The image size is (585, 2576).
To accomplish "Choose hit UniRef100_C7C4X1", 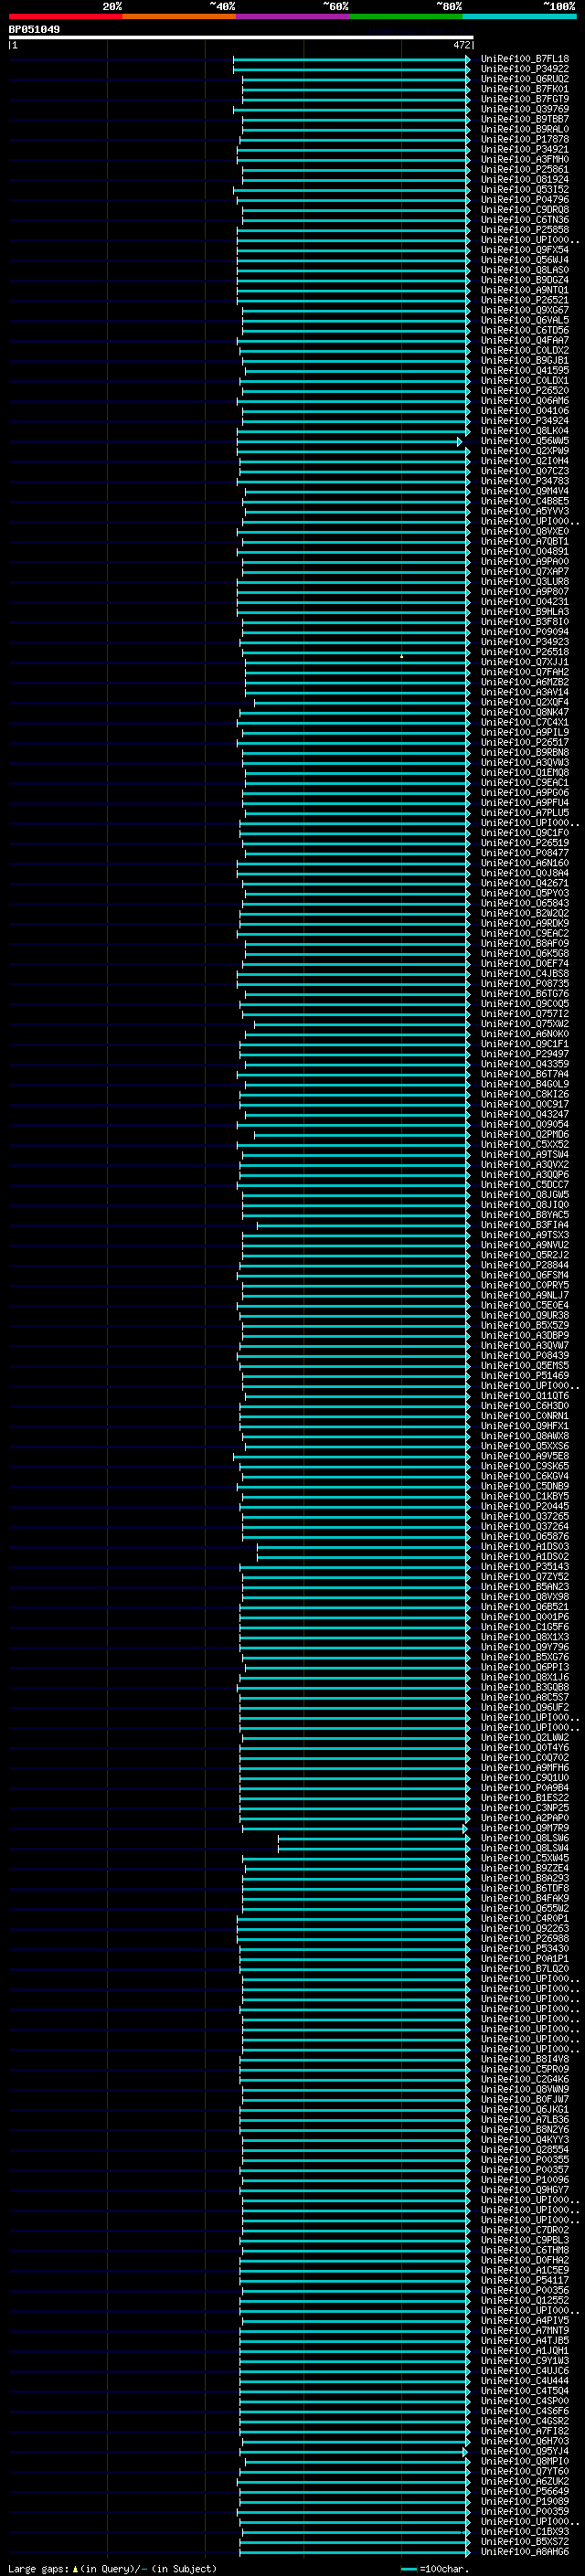I will pos(524,722).
